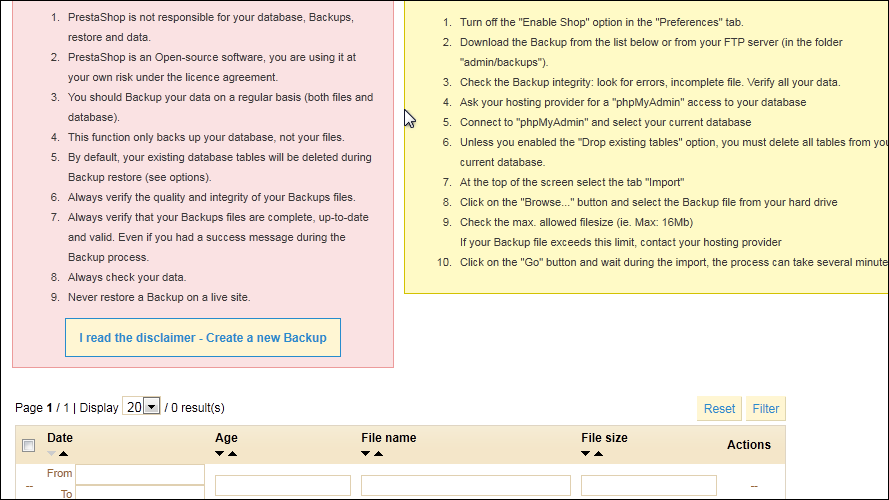Click the Filter button

[765, 409]
